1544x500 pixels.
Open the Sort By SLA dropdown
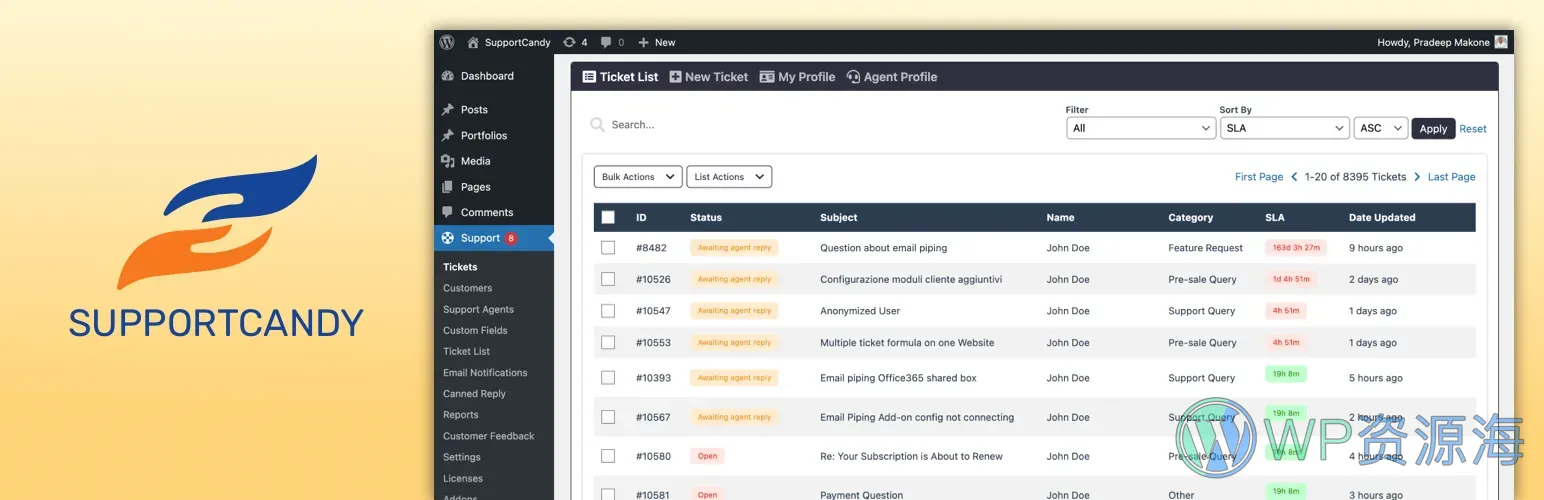click(x=1285, y=128)
